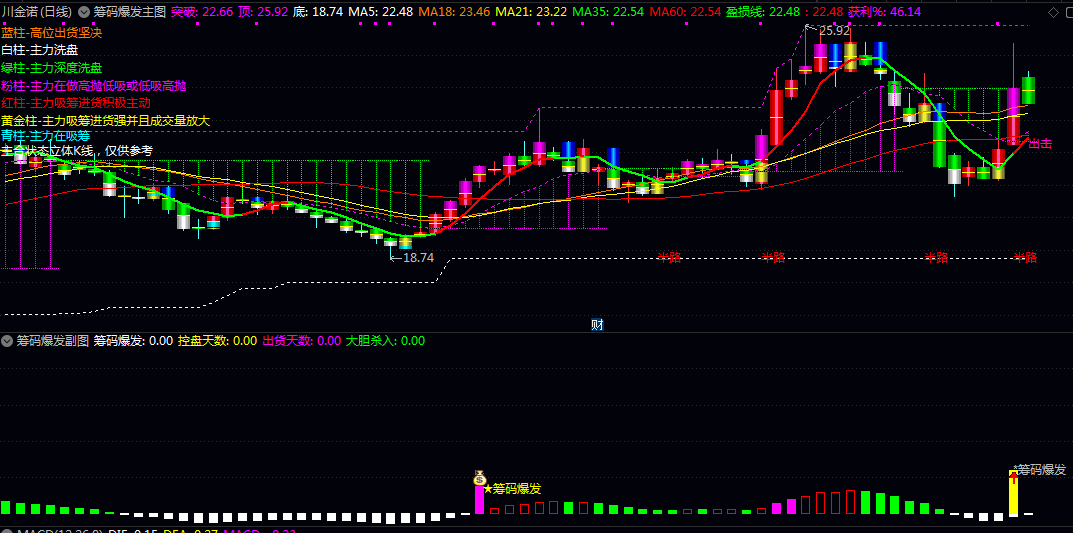Click the 顶: 25.92 value in header
This screenshot has width=1073, height=533.
[263, 12]
